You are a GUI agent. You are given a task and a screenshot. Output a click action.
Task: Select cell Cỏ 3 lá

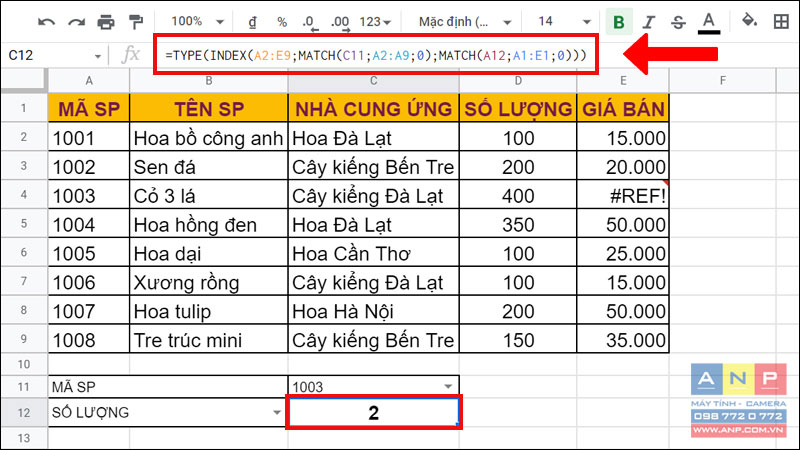pos(209,195)
